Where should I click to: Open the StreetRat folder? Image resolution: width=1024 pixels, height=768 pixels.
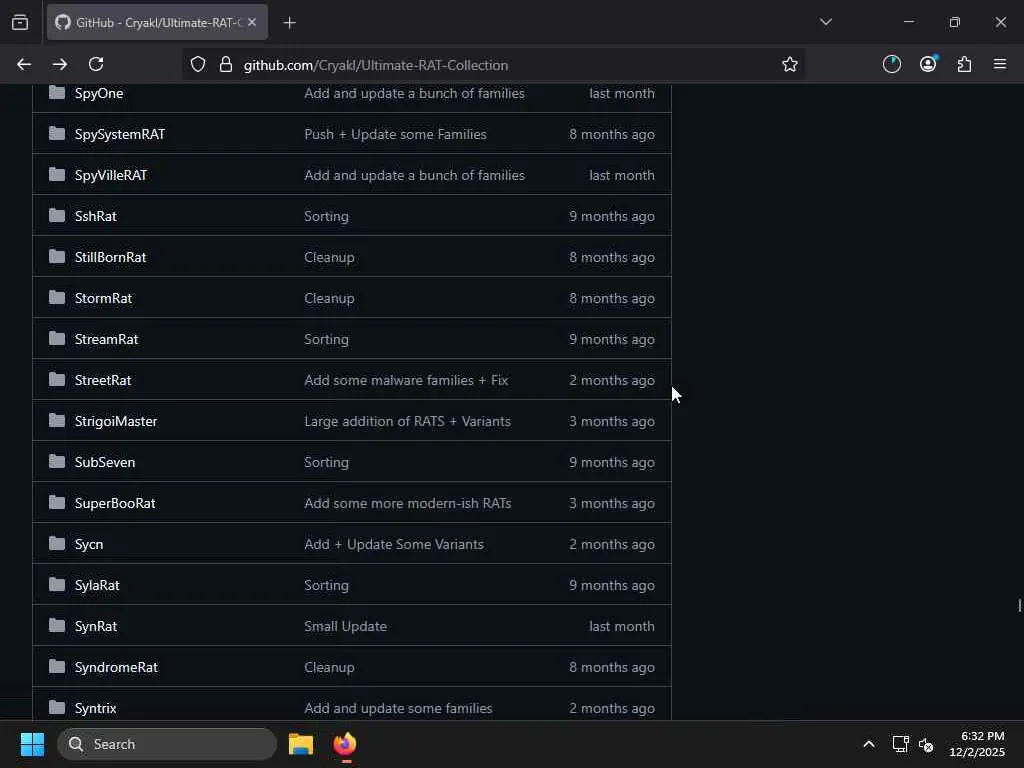click(103, 381)
